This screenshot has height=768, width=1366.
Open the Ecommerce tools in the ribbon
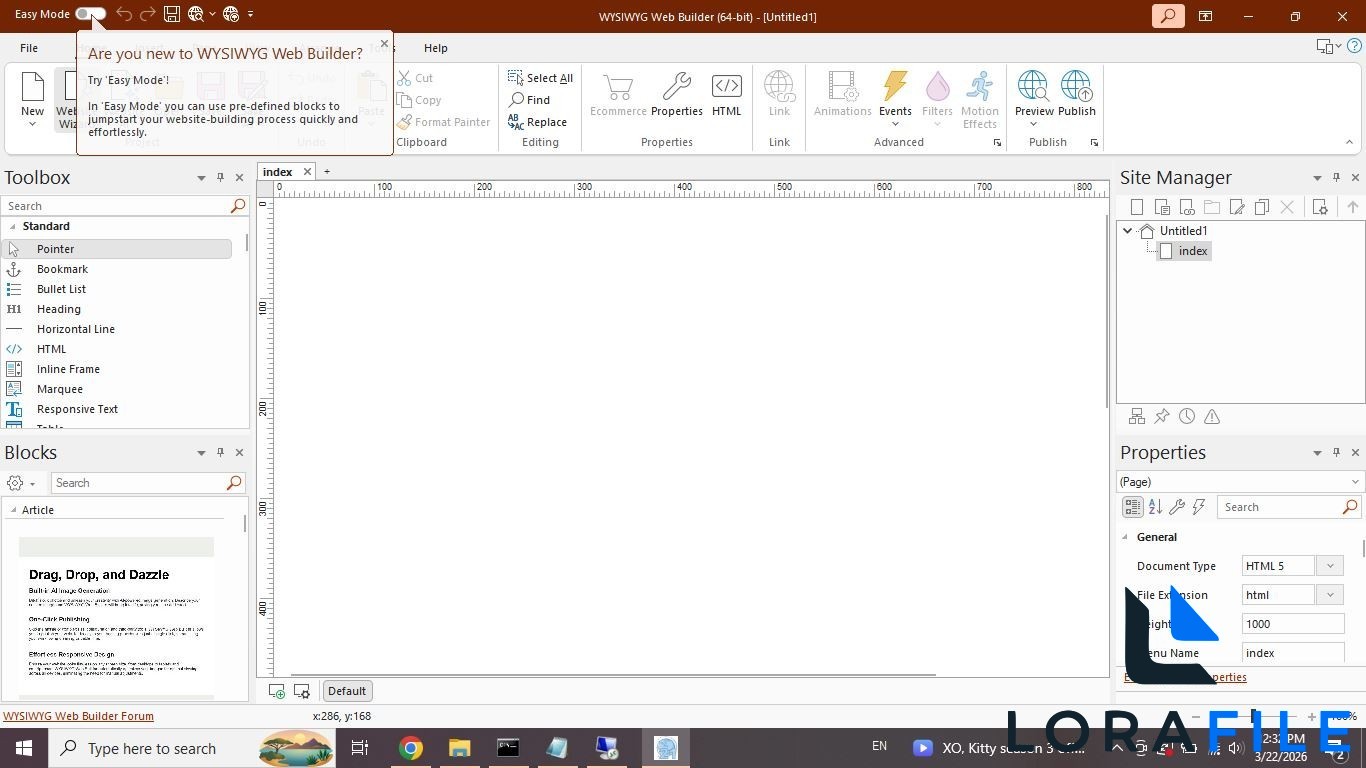[x=617, y=95]
